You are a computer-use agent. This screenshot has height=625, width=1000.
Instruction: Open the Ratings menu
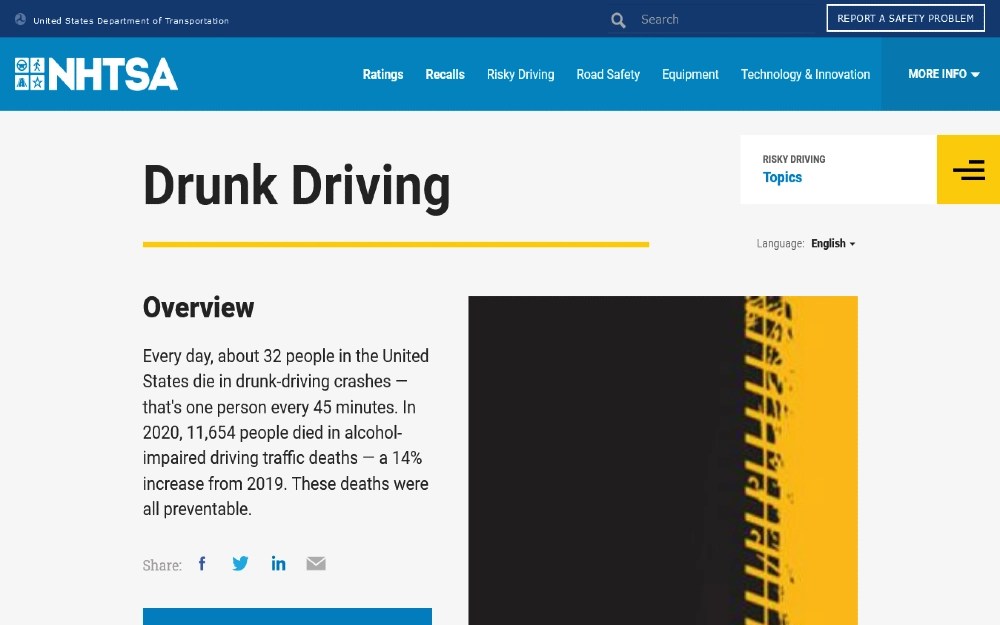coord(383,75)
